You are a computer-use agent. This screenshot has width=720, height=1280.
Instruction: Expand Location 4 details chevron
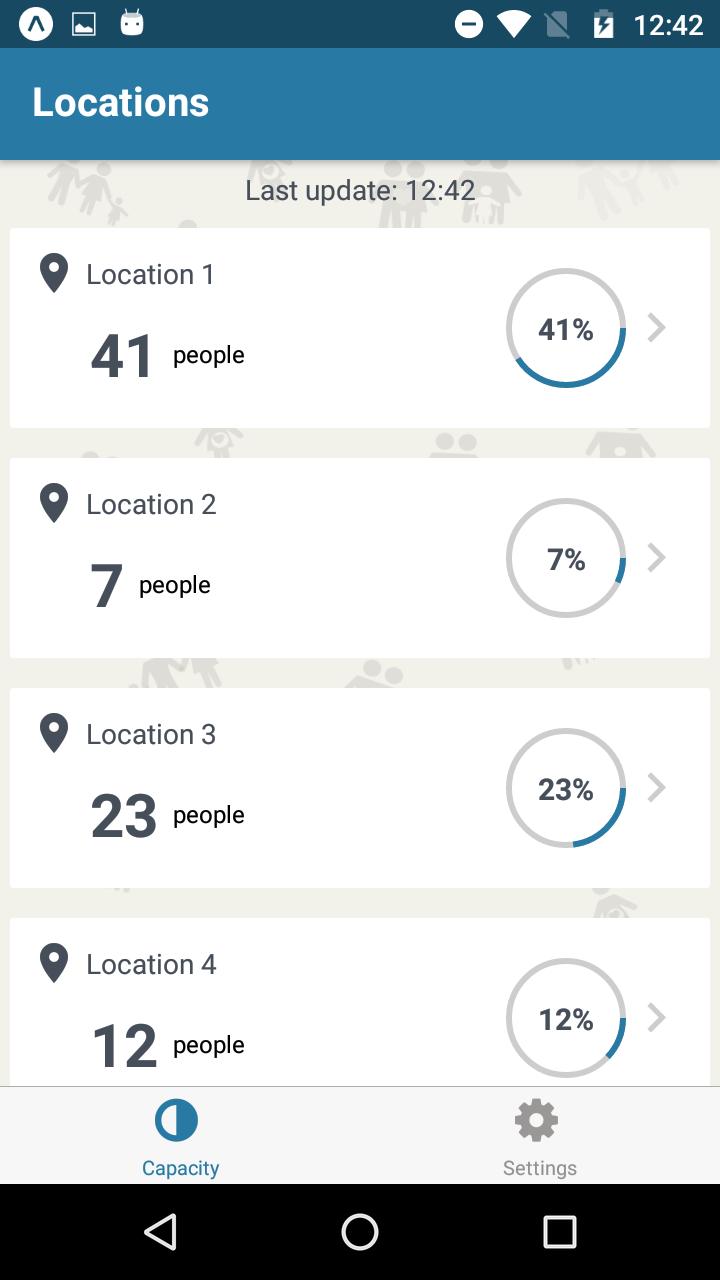pyautogui.click(x=656, y=1018)
